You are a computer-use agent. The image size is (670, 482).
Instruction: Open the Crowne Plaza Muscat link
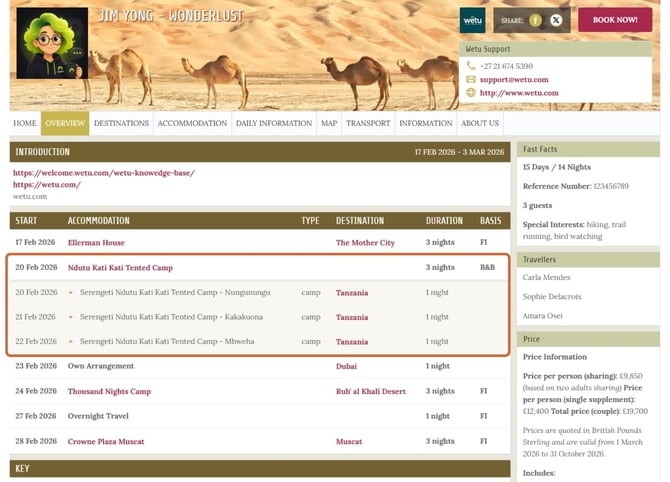[106, 441]
